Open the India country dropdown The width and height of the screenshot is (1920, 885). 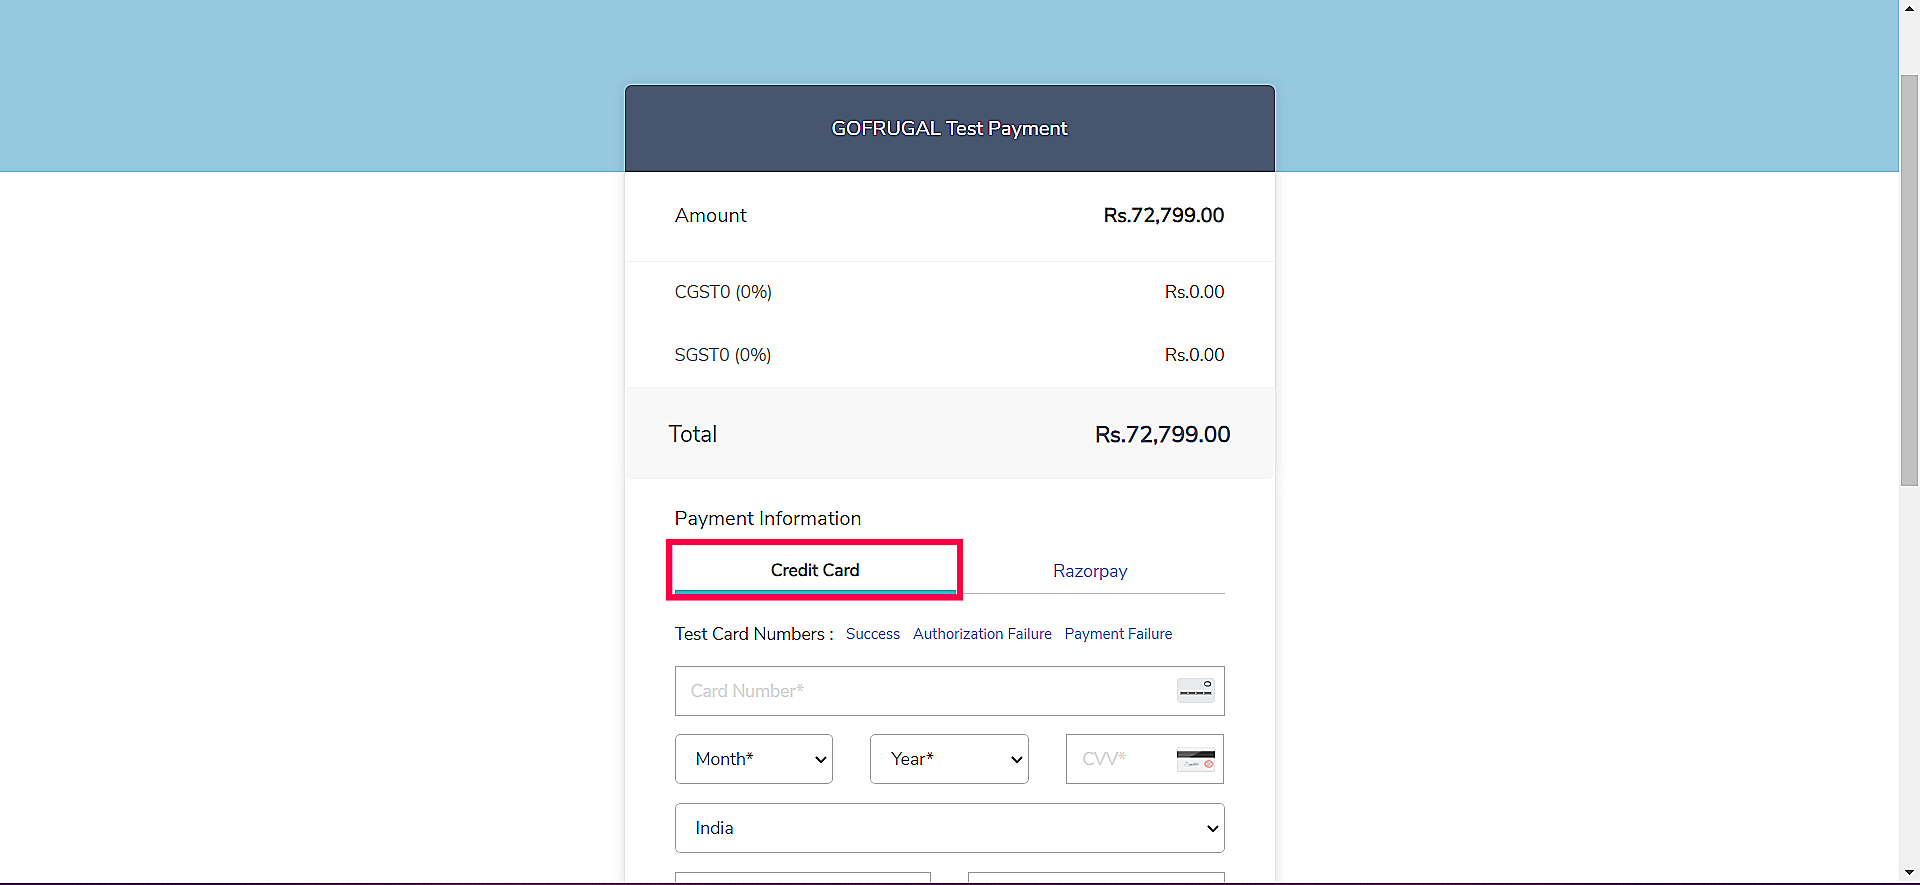[949, 828]
